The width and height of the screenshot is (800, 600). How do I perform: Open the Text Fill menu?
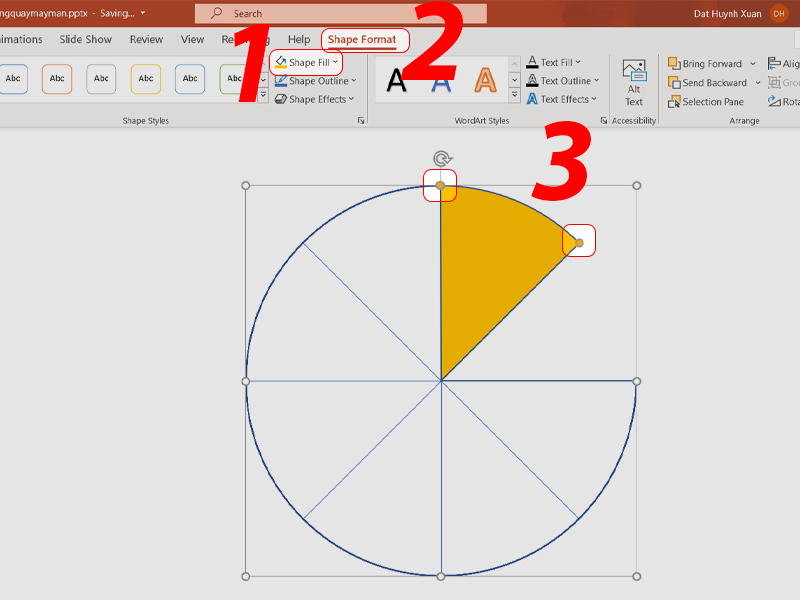tap(557, 63)
